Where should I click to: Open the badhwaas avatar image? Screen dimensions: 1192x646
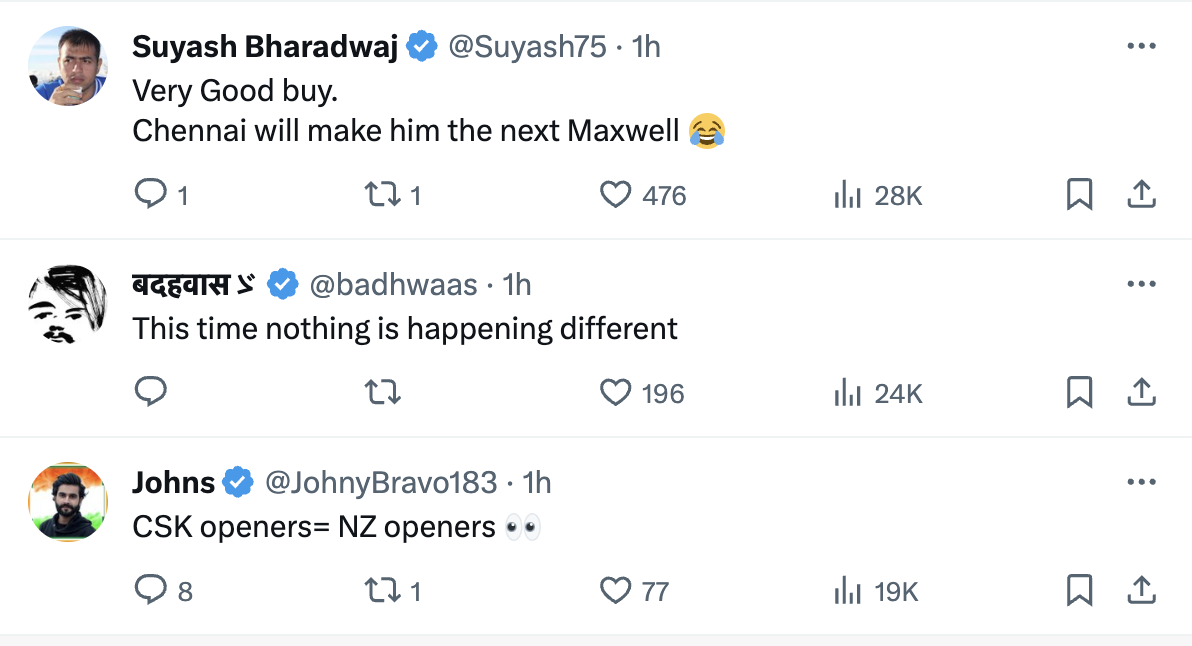pyautogui.click(x=68, y=304)
